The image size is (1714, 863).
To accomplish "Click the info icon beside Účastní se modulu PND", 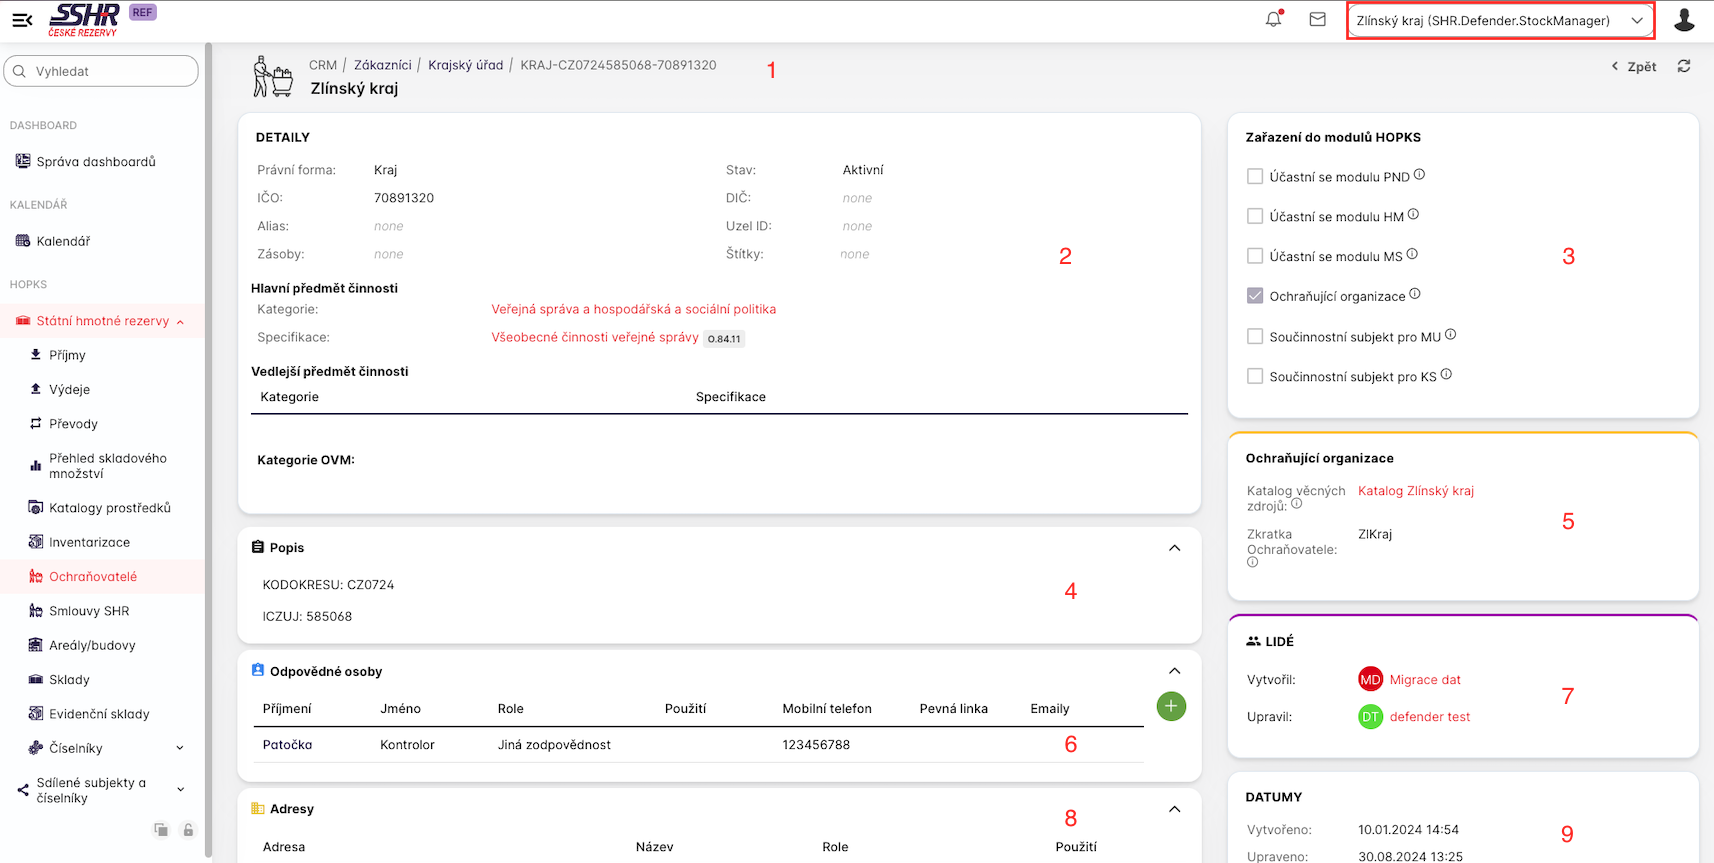I will click(1419, 175).
